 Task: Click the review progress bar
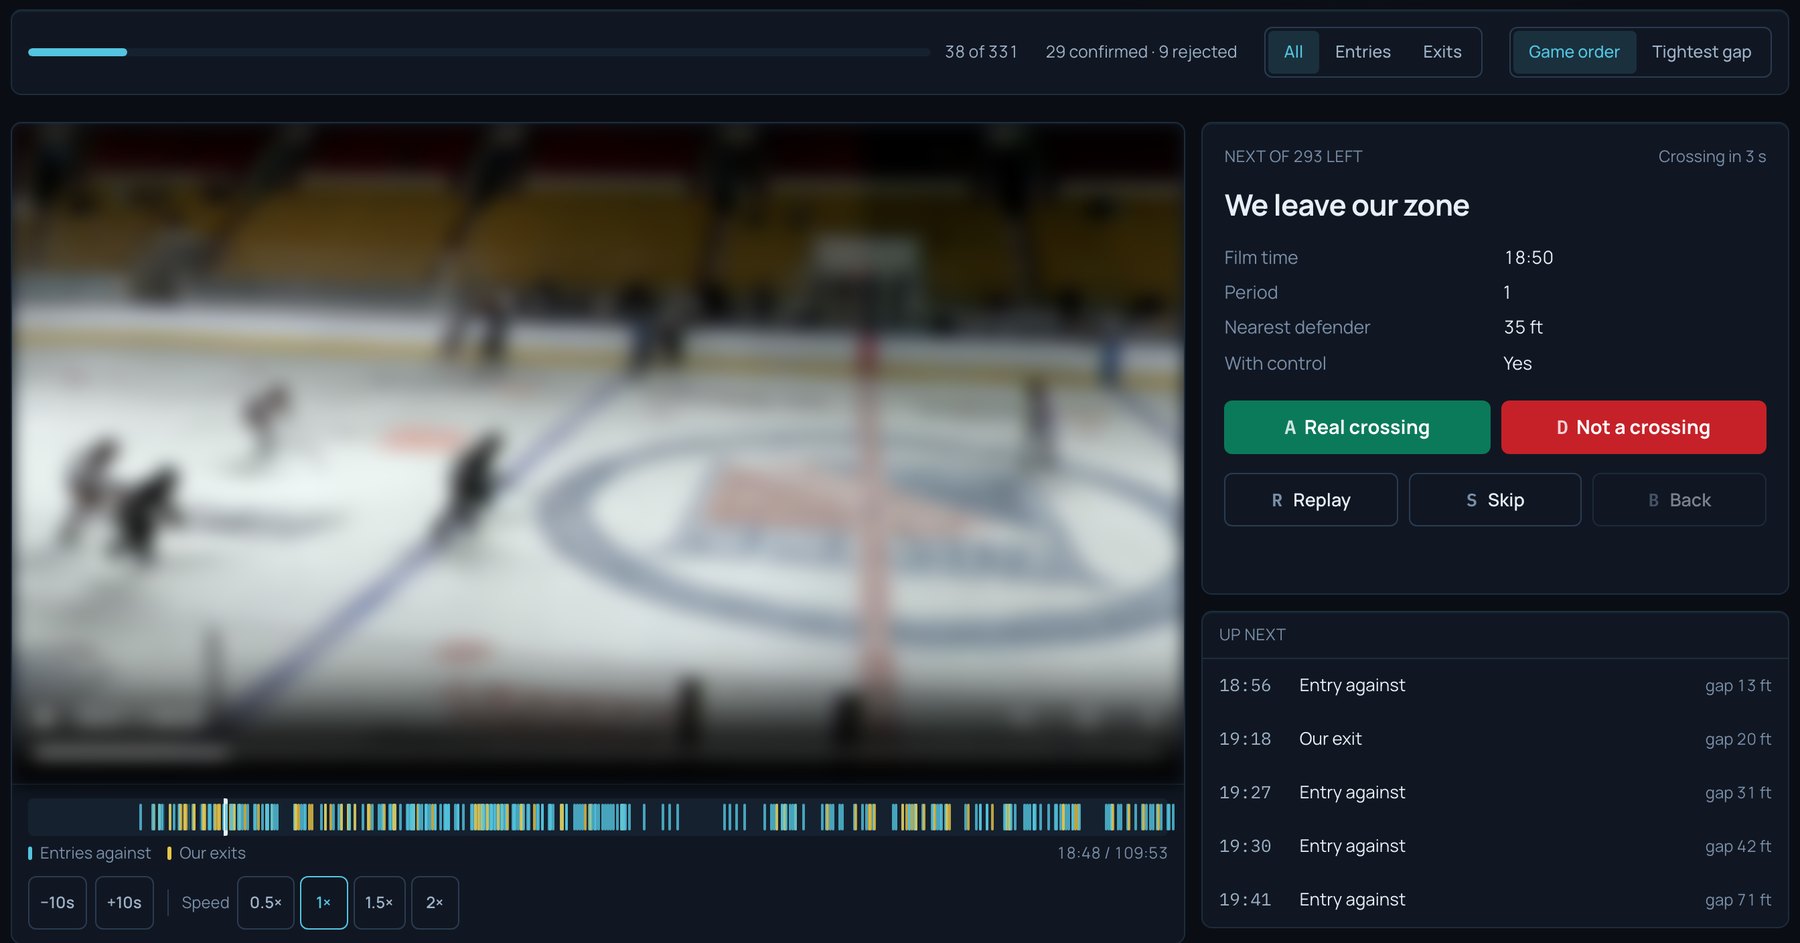click(x=479, y=52)
